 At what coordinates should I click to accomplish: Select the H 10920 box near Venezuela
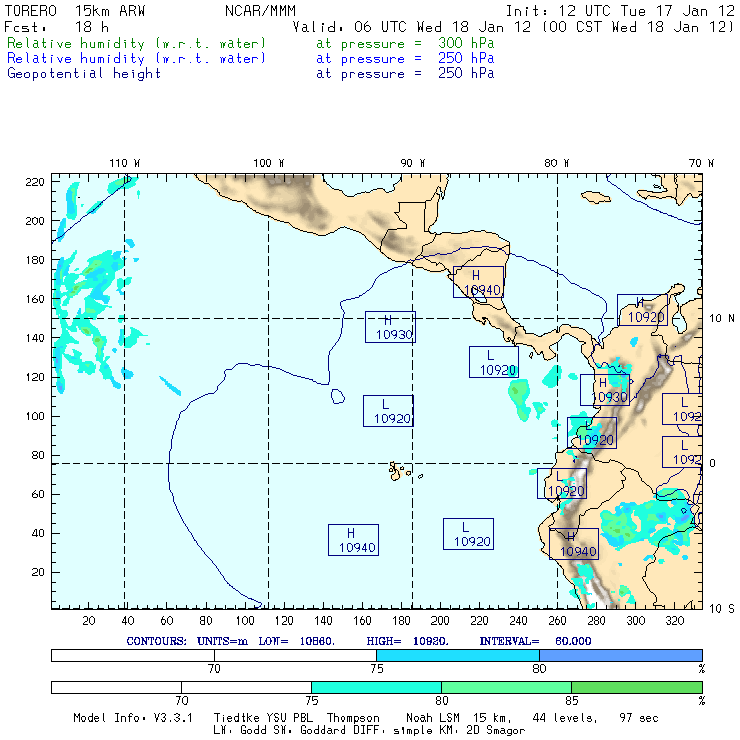tap(642, 310)
